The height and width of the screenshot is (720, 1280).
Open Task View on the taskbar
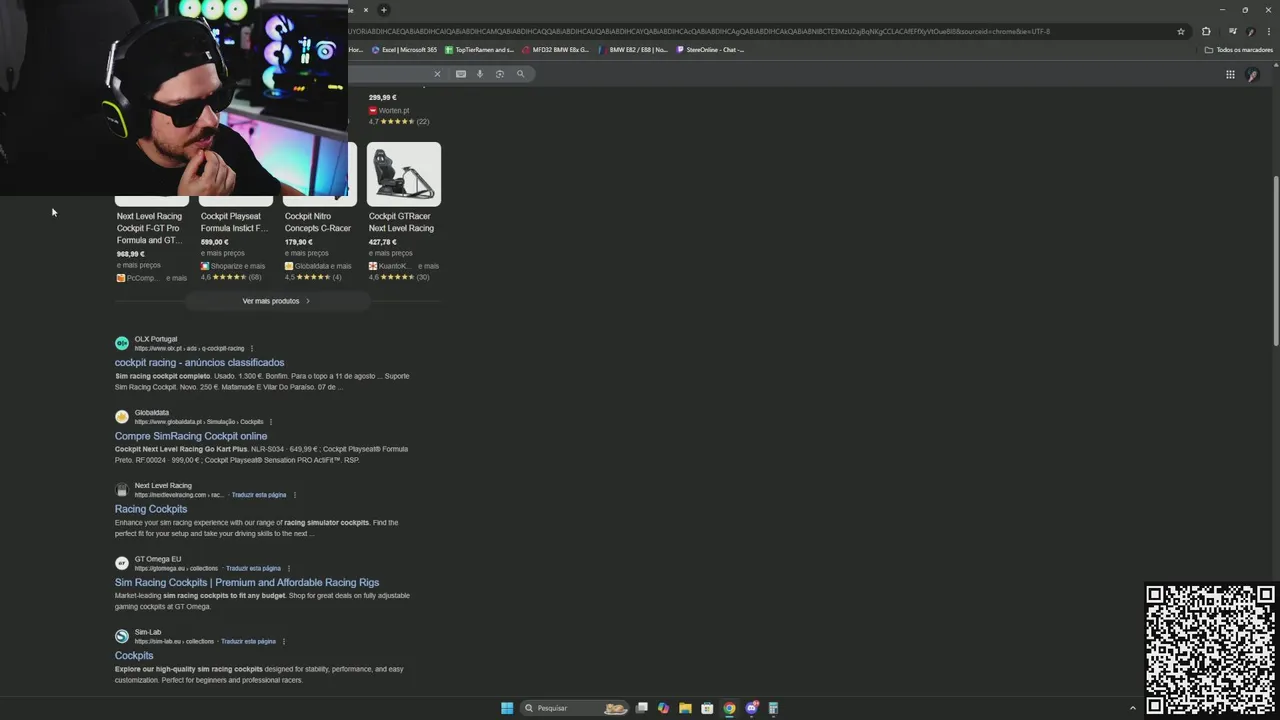tap(642, 708)
